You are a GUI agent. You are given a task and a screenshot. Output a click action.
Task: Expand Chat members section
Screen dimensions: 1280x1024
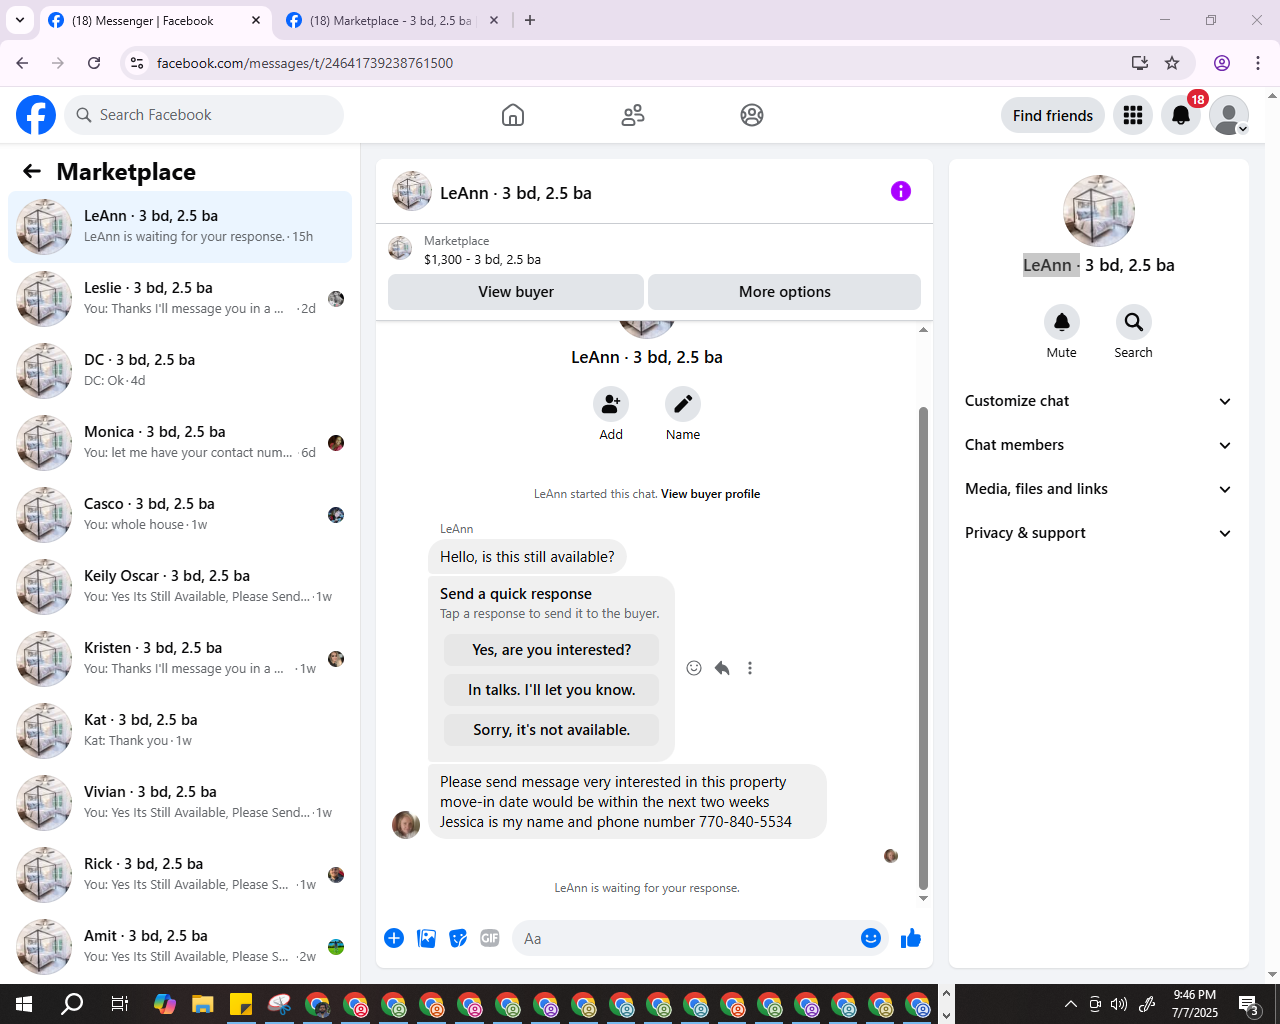click(x=1098, y=445)
